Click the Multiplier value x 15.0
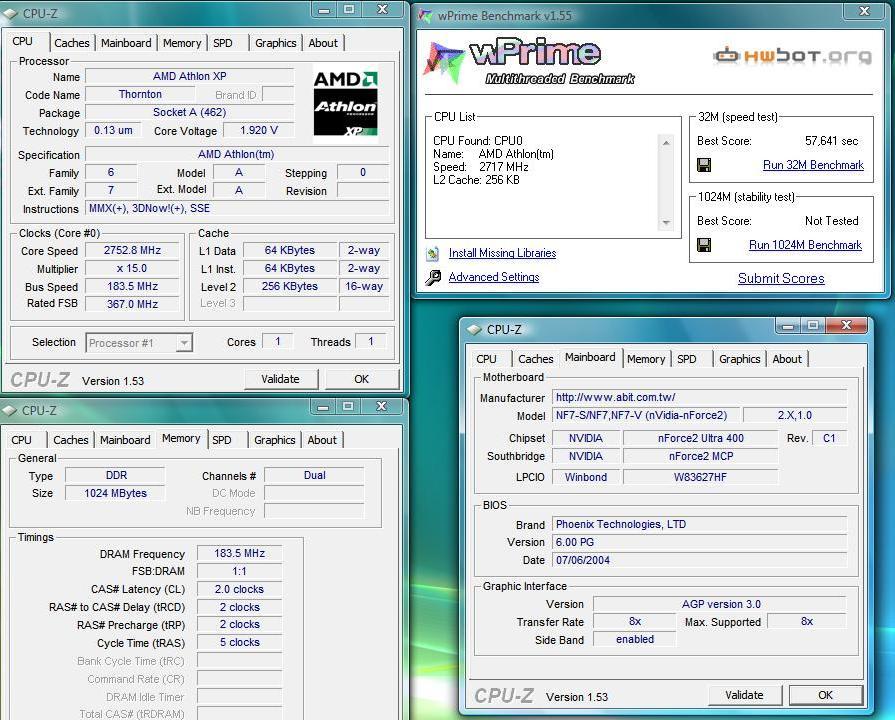 (x=132, y=268)
